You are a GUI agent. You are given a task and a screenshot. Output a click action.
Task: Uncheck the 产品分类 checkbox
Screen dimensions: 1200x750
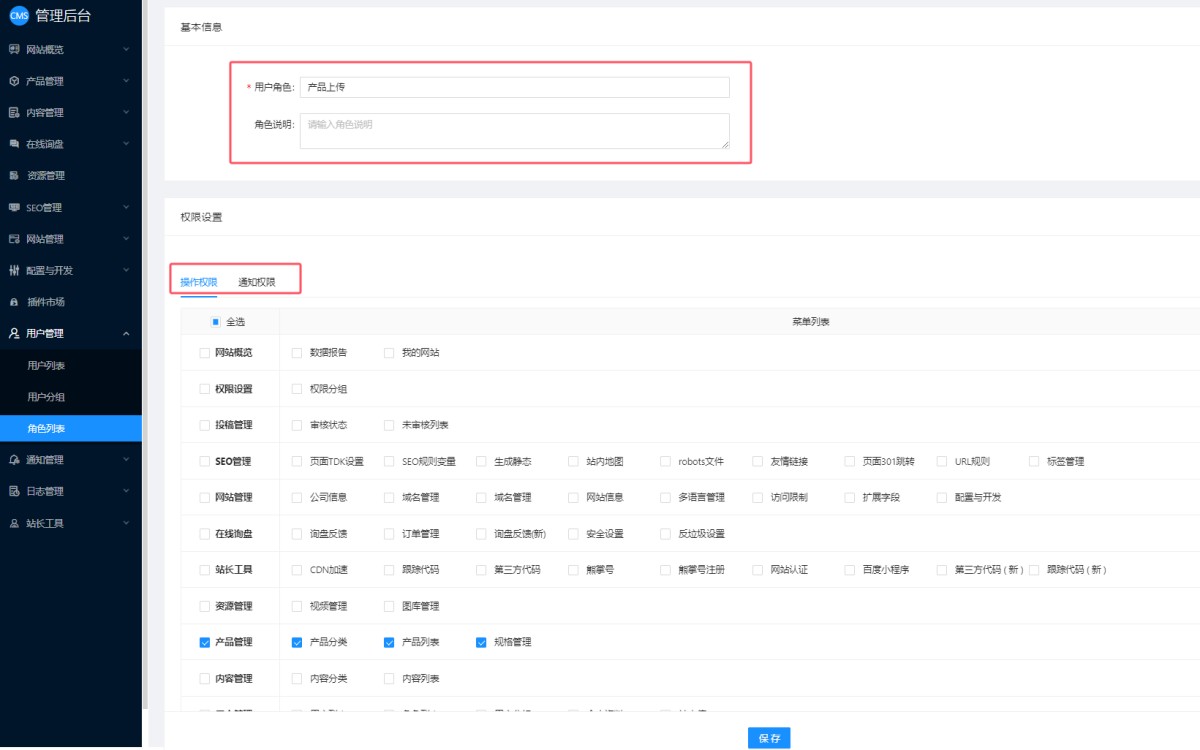click(x=297, y=642)
